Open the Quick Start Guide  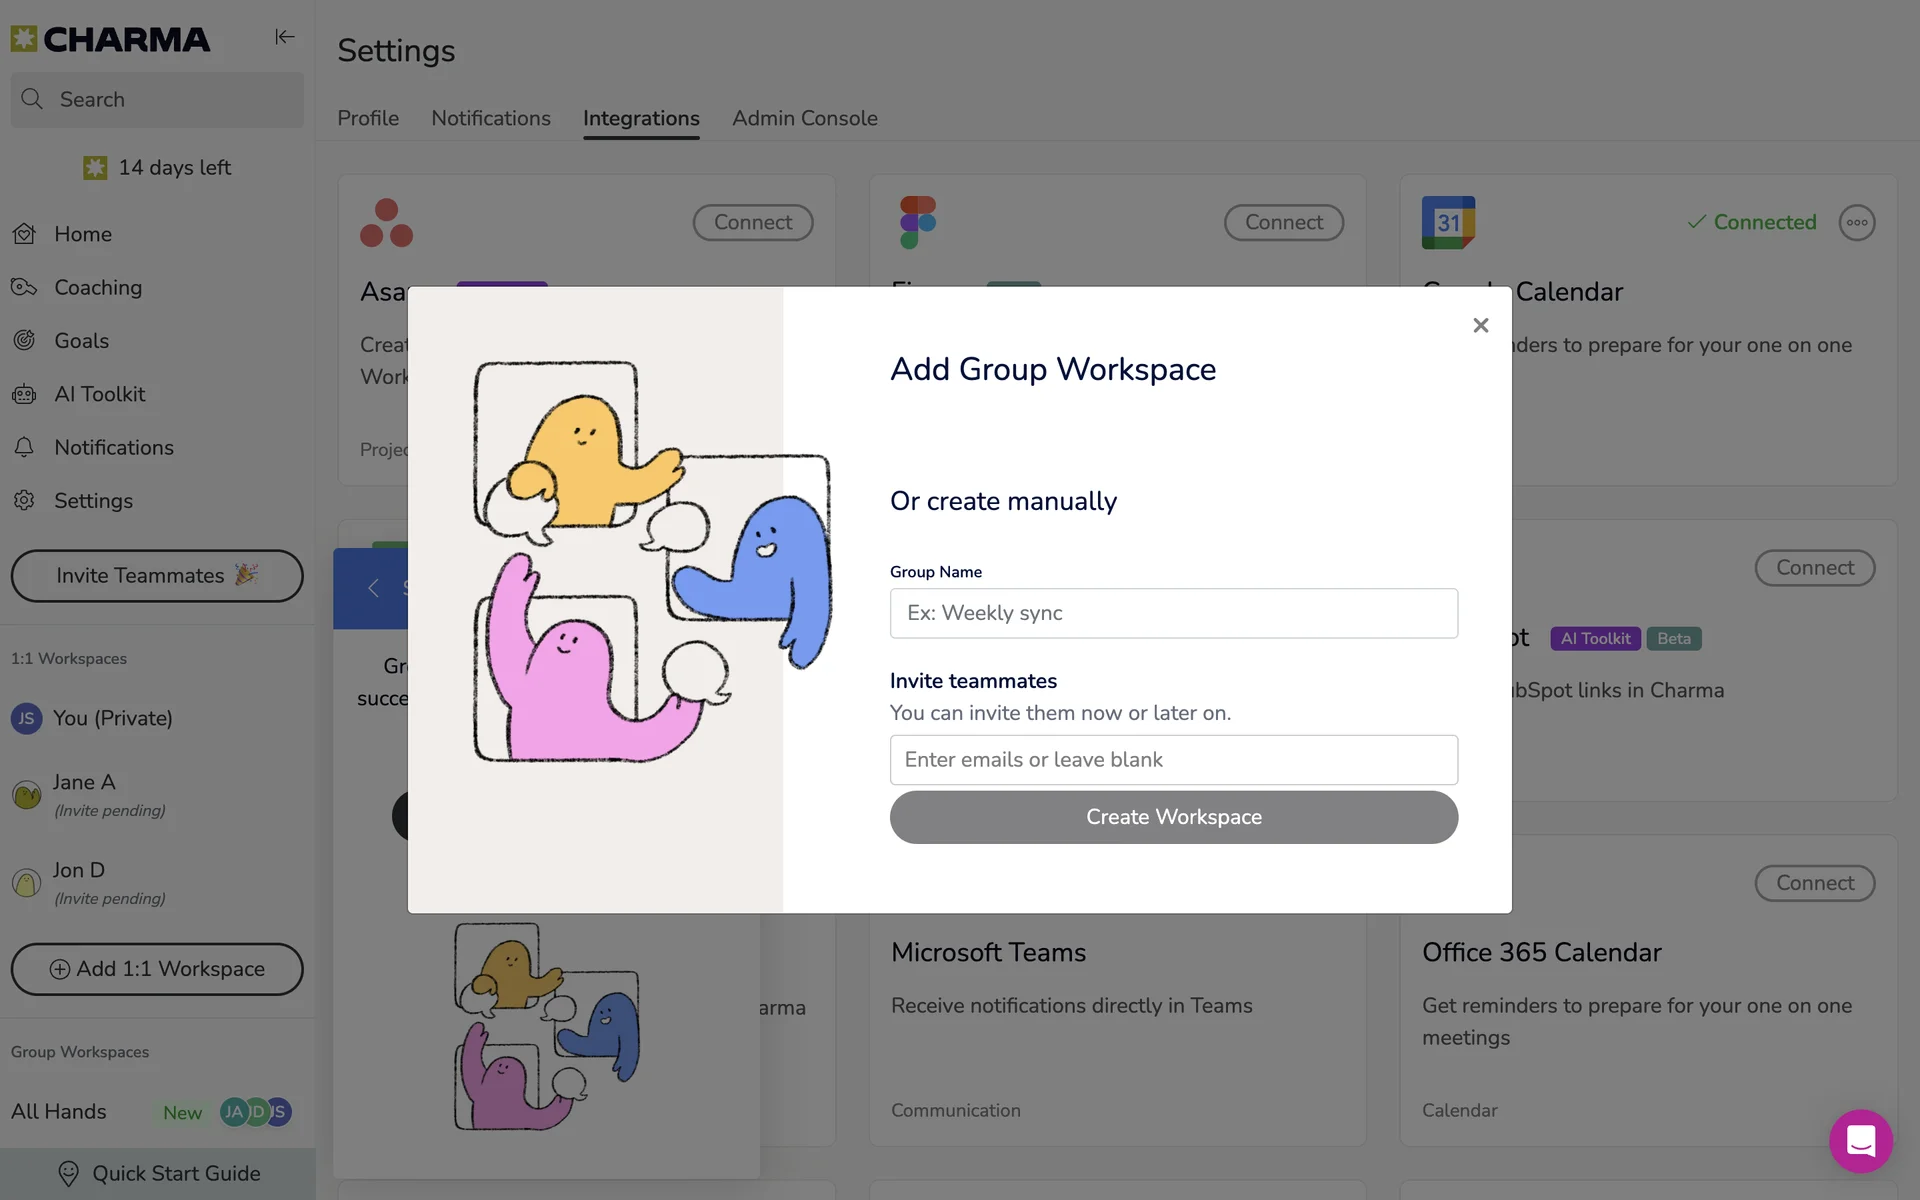pos(160,1174)
